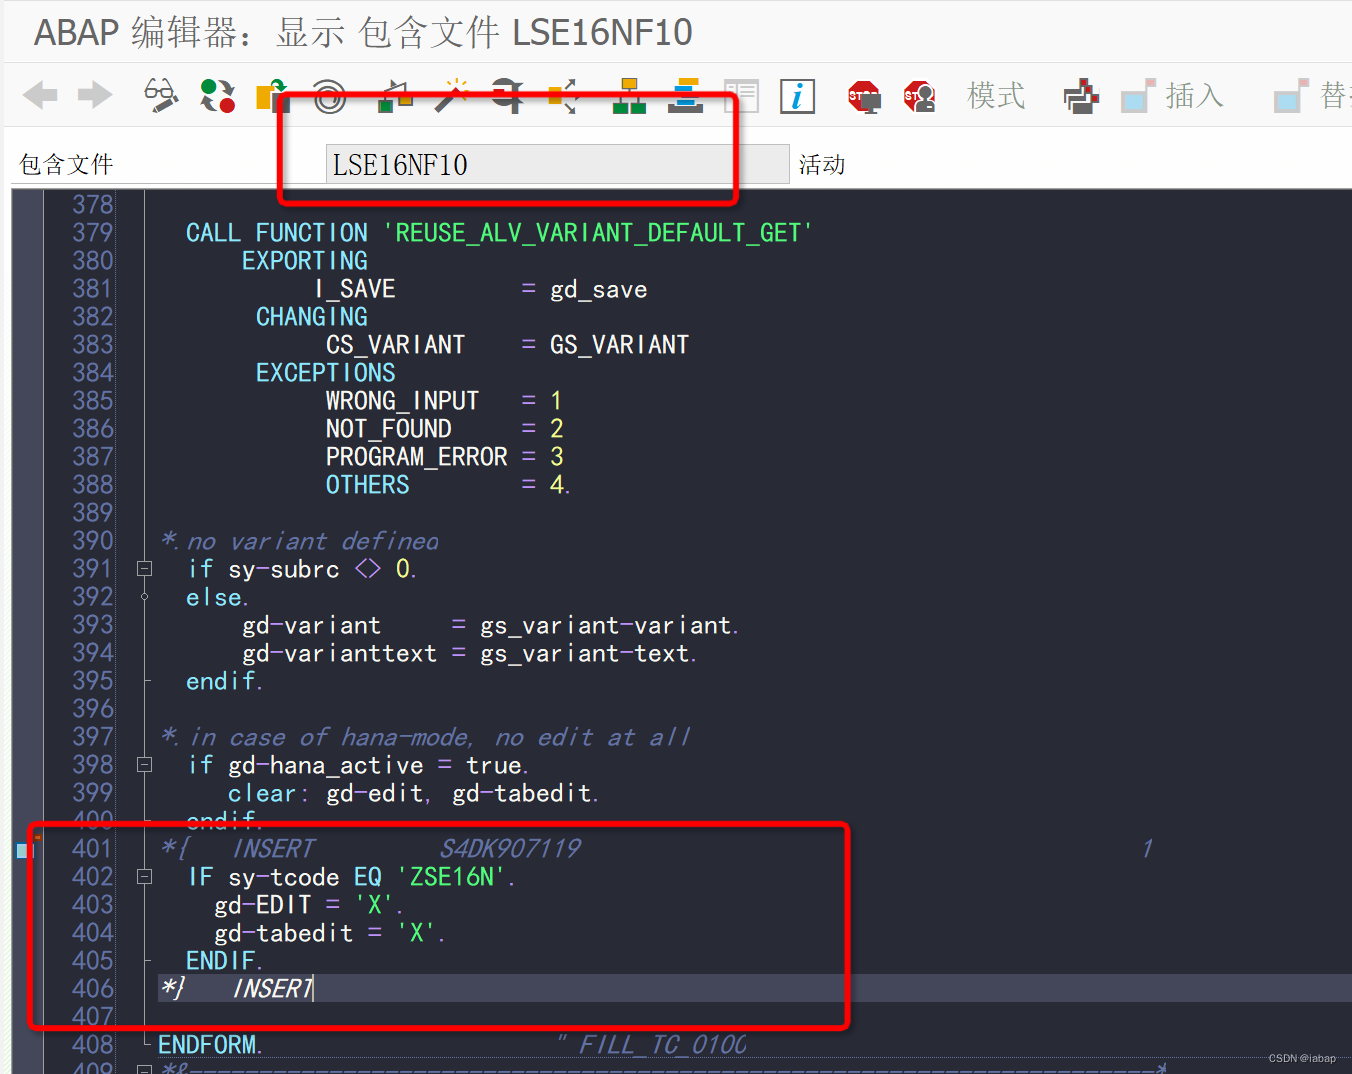Click the 模式 pattern button

(x=996, y=96)
